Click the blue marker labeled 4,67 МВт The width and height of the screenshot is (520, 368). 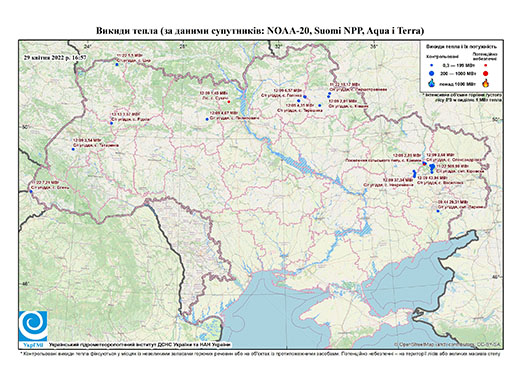tap(207, 119)
